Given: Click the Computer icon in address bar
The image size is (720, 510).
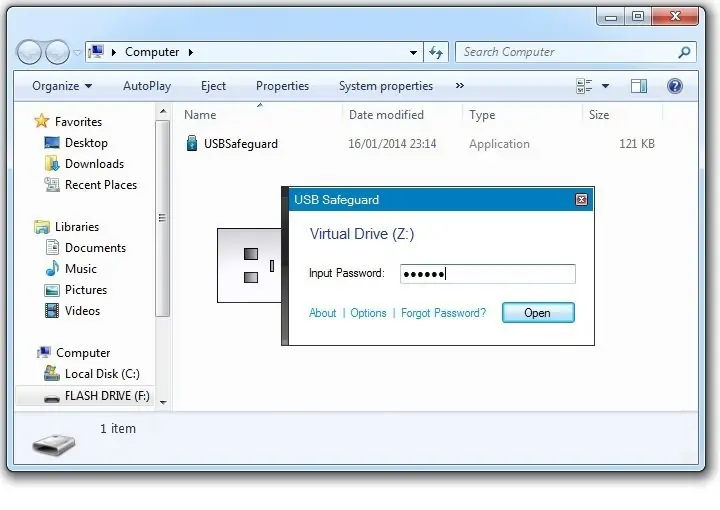Looking at the screenshot, I should click(96, 52).
